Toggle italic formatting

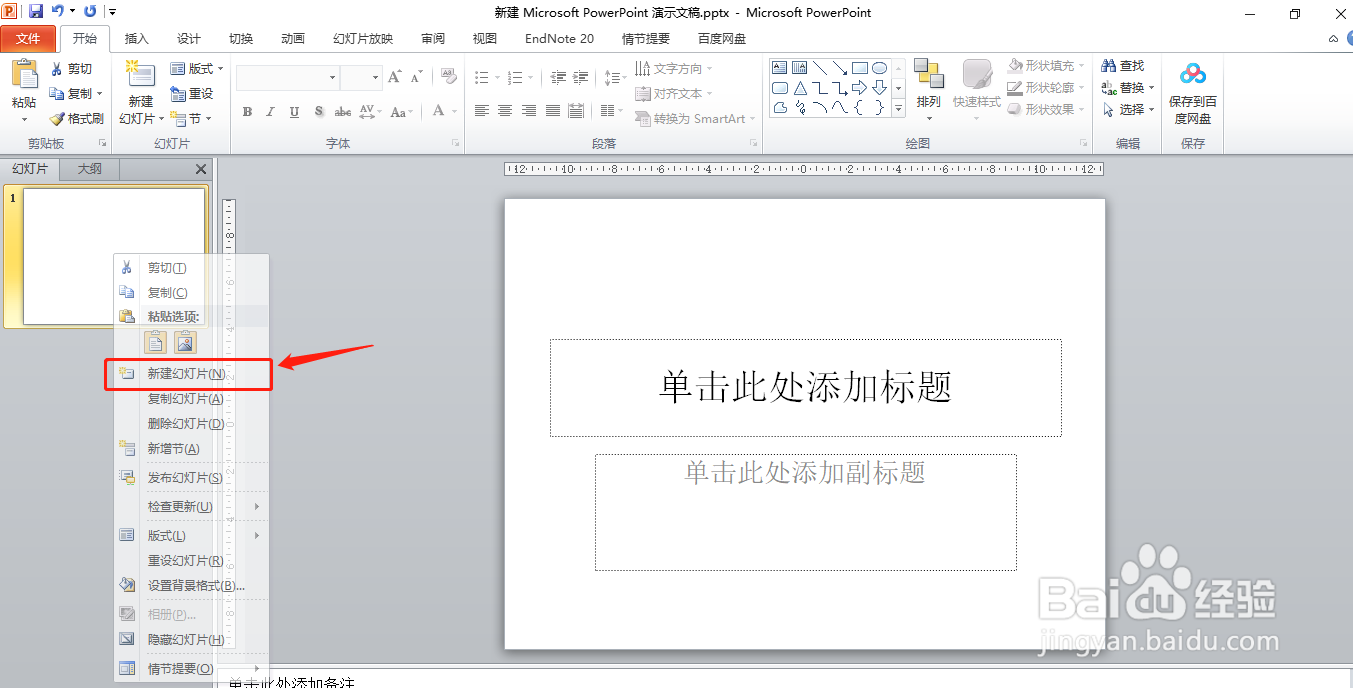270,112
